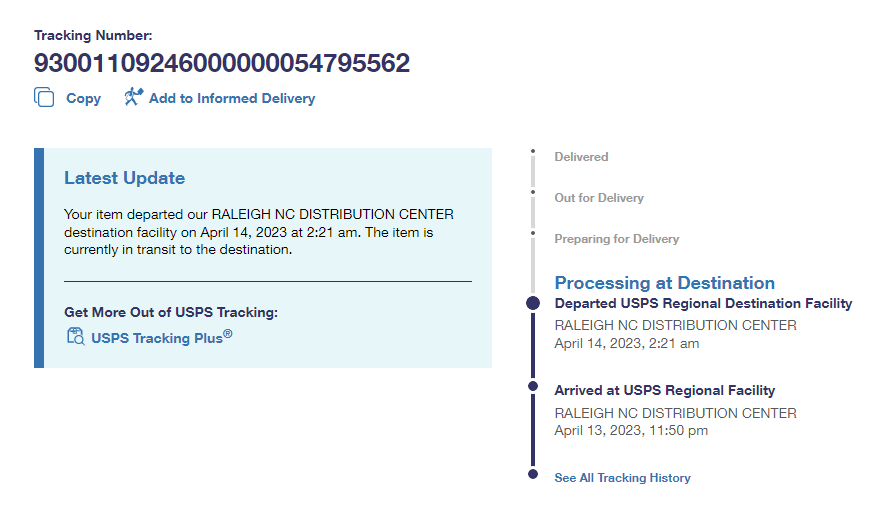Image resolution: width=889 pixels, height=505 pixels.
Task: Click the Delivered timeline dot
Action: (x=533, y=152)
